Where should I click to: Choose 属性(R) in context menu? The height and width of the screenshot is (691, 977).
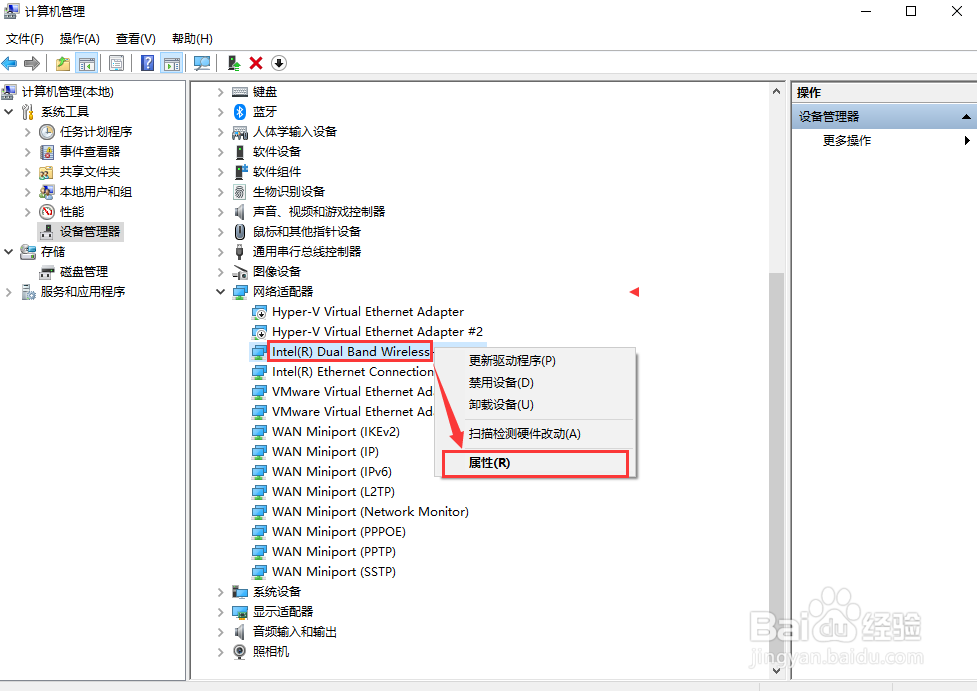(535, 464)
